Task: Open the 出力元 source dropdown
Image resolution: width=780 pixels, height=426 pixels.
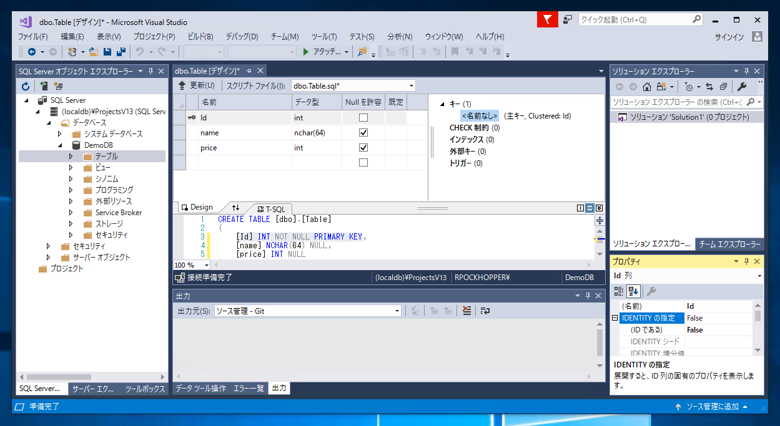Action: [396, 311]
